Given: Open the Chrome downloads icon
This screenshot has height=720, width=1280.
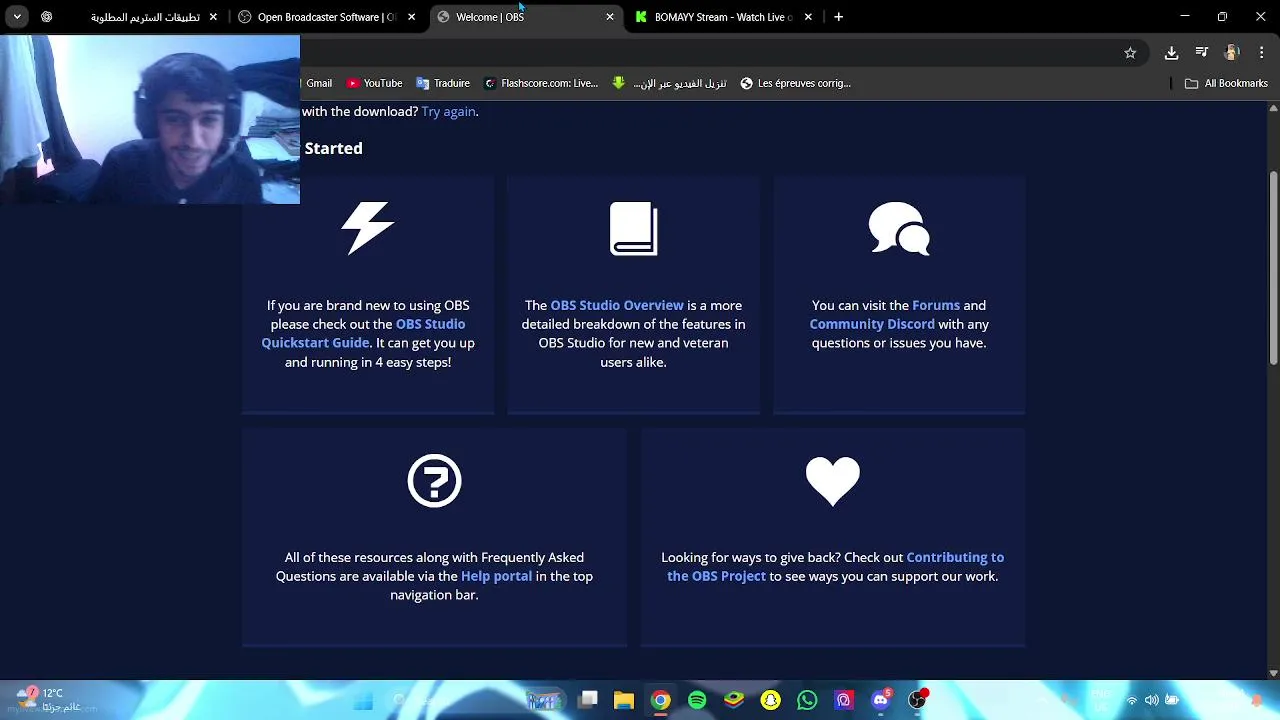Looking at the screenshot, I should pos(1171,53).
